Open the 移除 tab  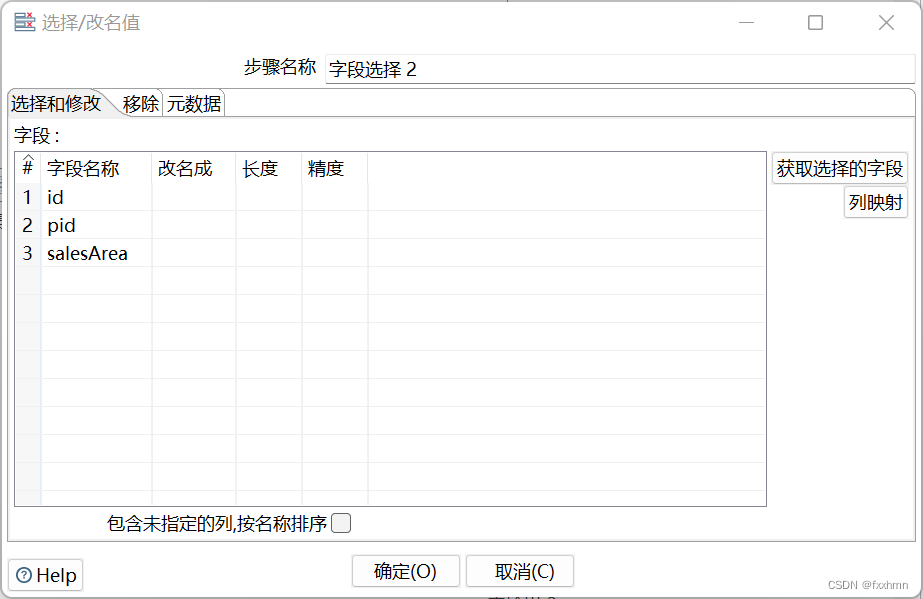coord(141,104)
